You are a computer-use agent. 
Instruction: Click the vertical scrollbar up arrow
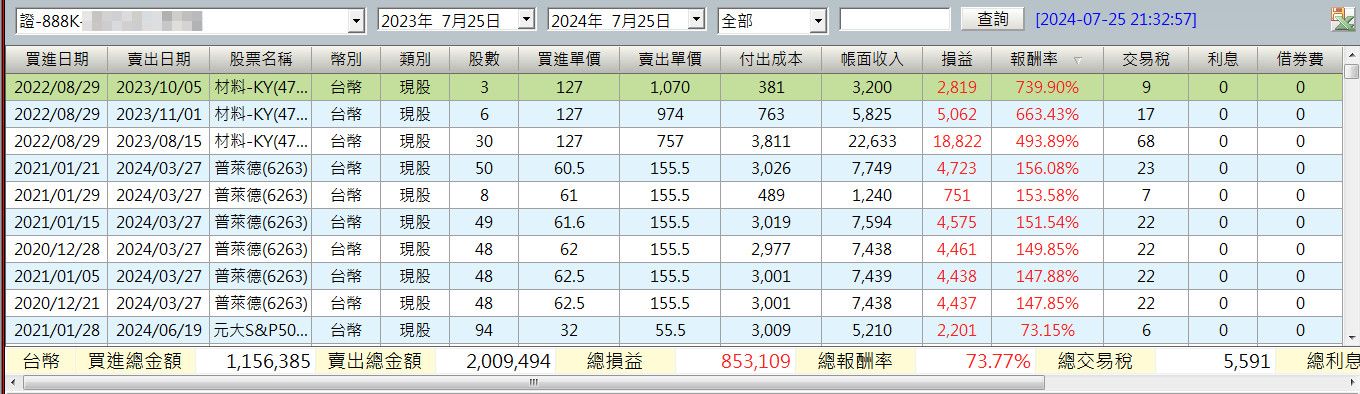[1351, 55]
